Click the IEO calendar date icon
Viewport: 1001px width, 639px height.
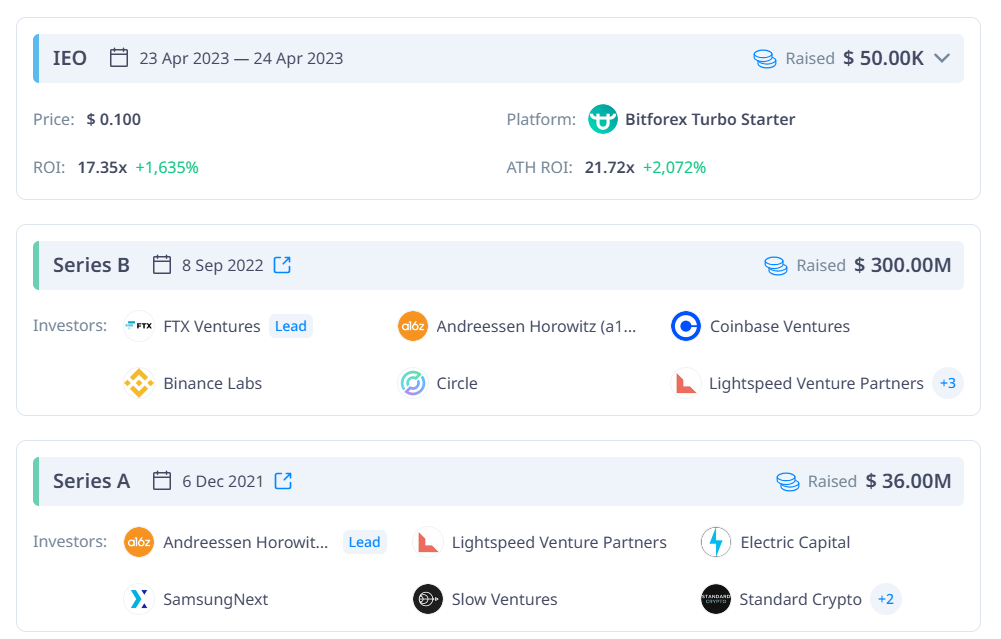119,57
